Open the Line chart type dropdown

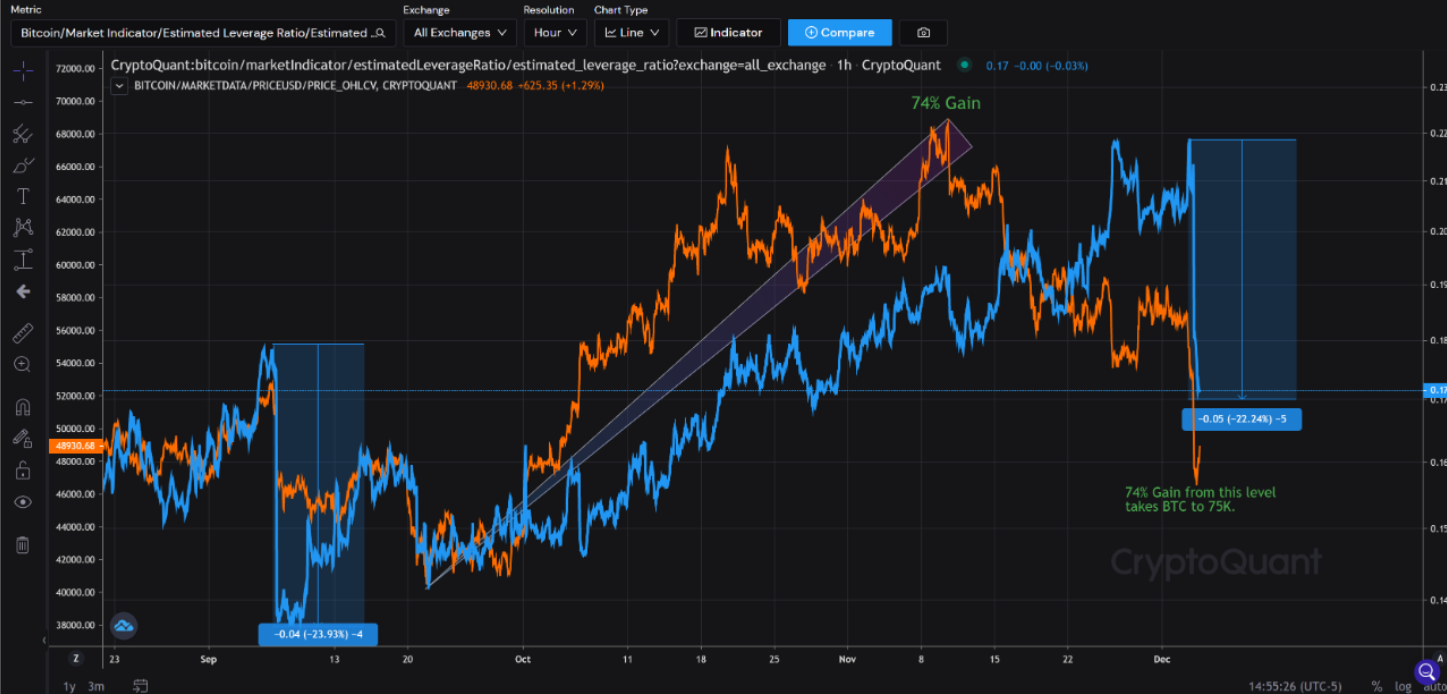[x=631, y=32]
